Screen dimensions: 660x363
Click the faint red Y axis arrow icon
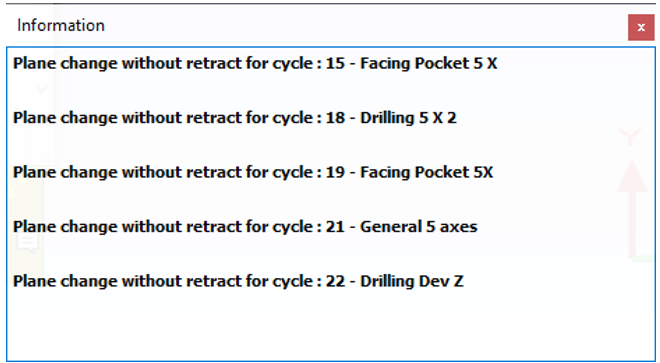point(632,208)
